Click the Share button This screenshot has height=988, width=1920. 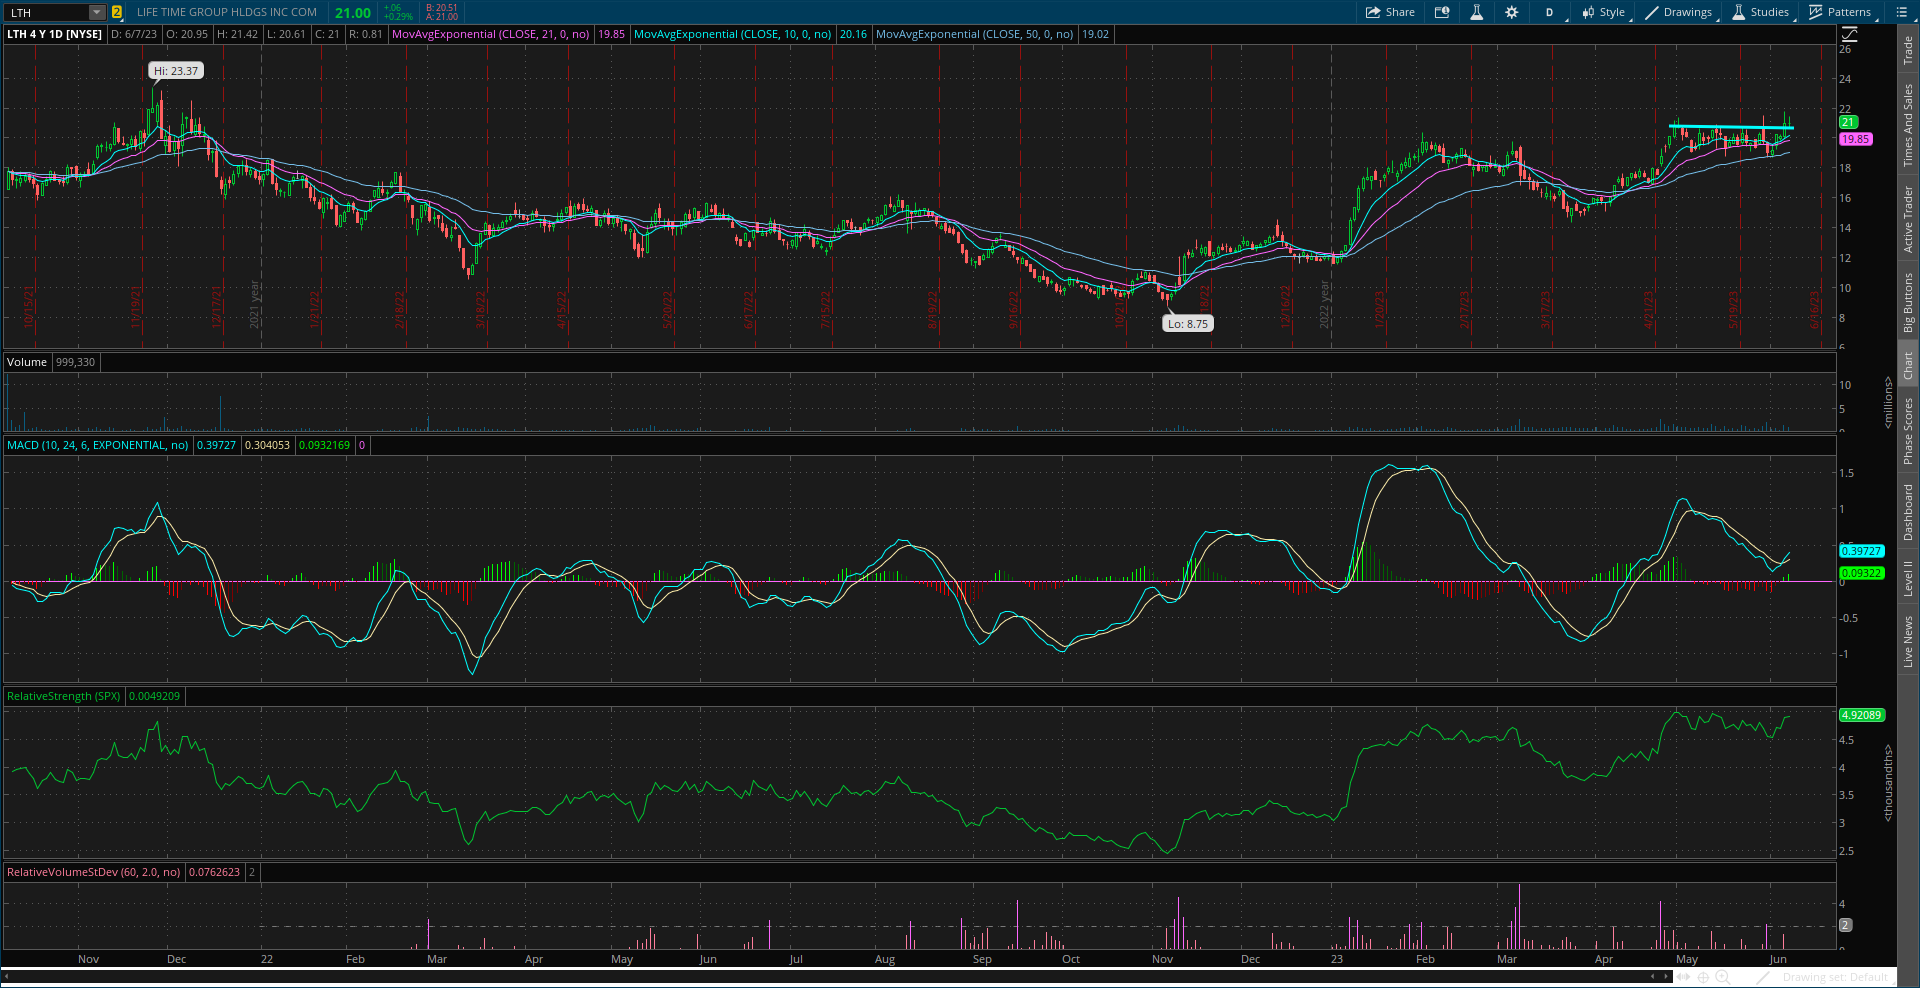coord(1390,12)
